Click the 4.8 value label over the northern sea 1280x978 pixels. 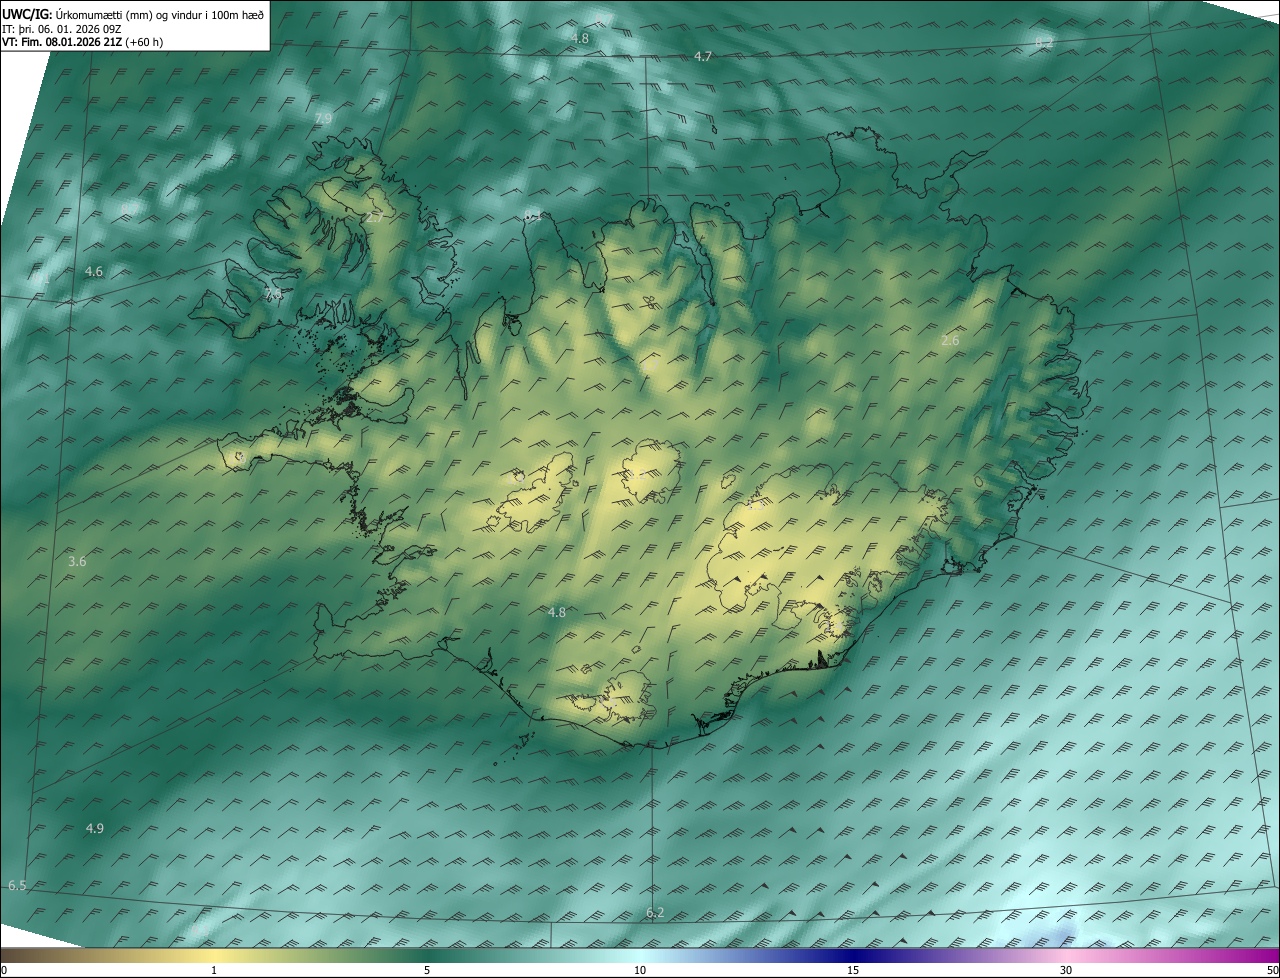point(580,39)
